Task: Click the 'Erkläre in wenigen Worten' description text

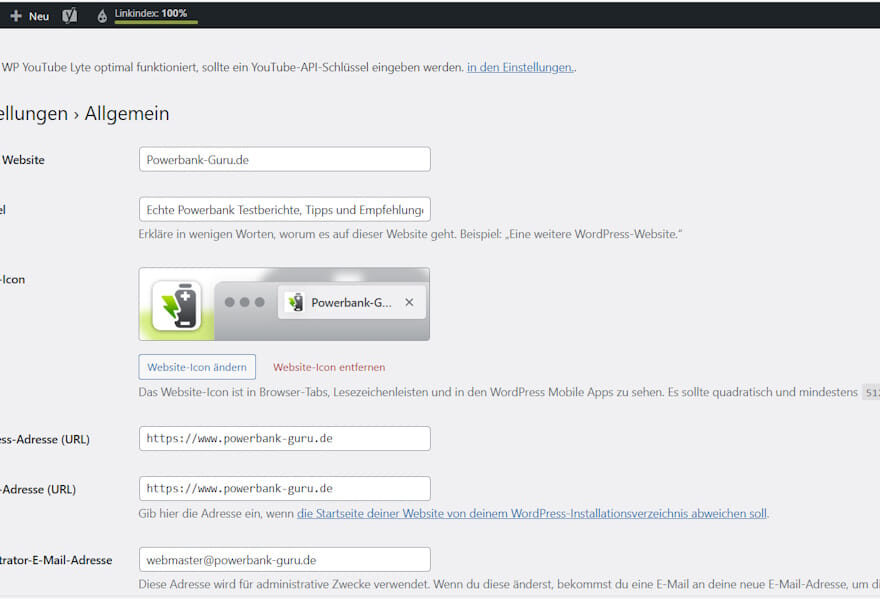Action: click(x=410, y=234)
